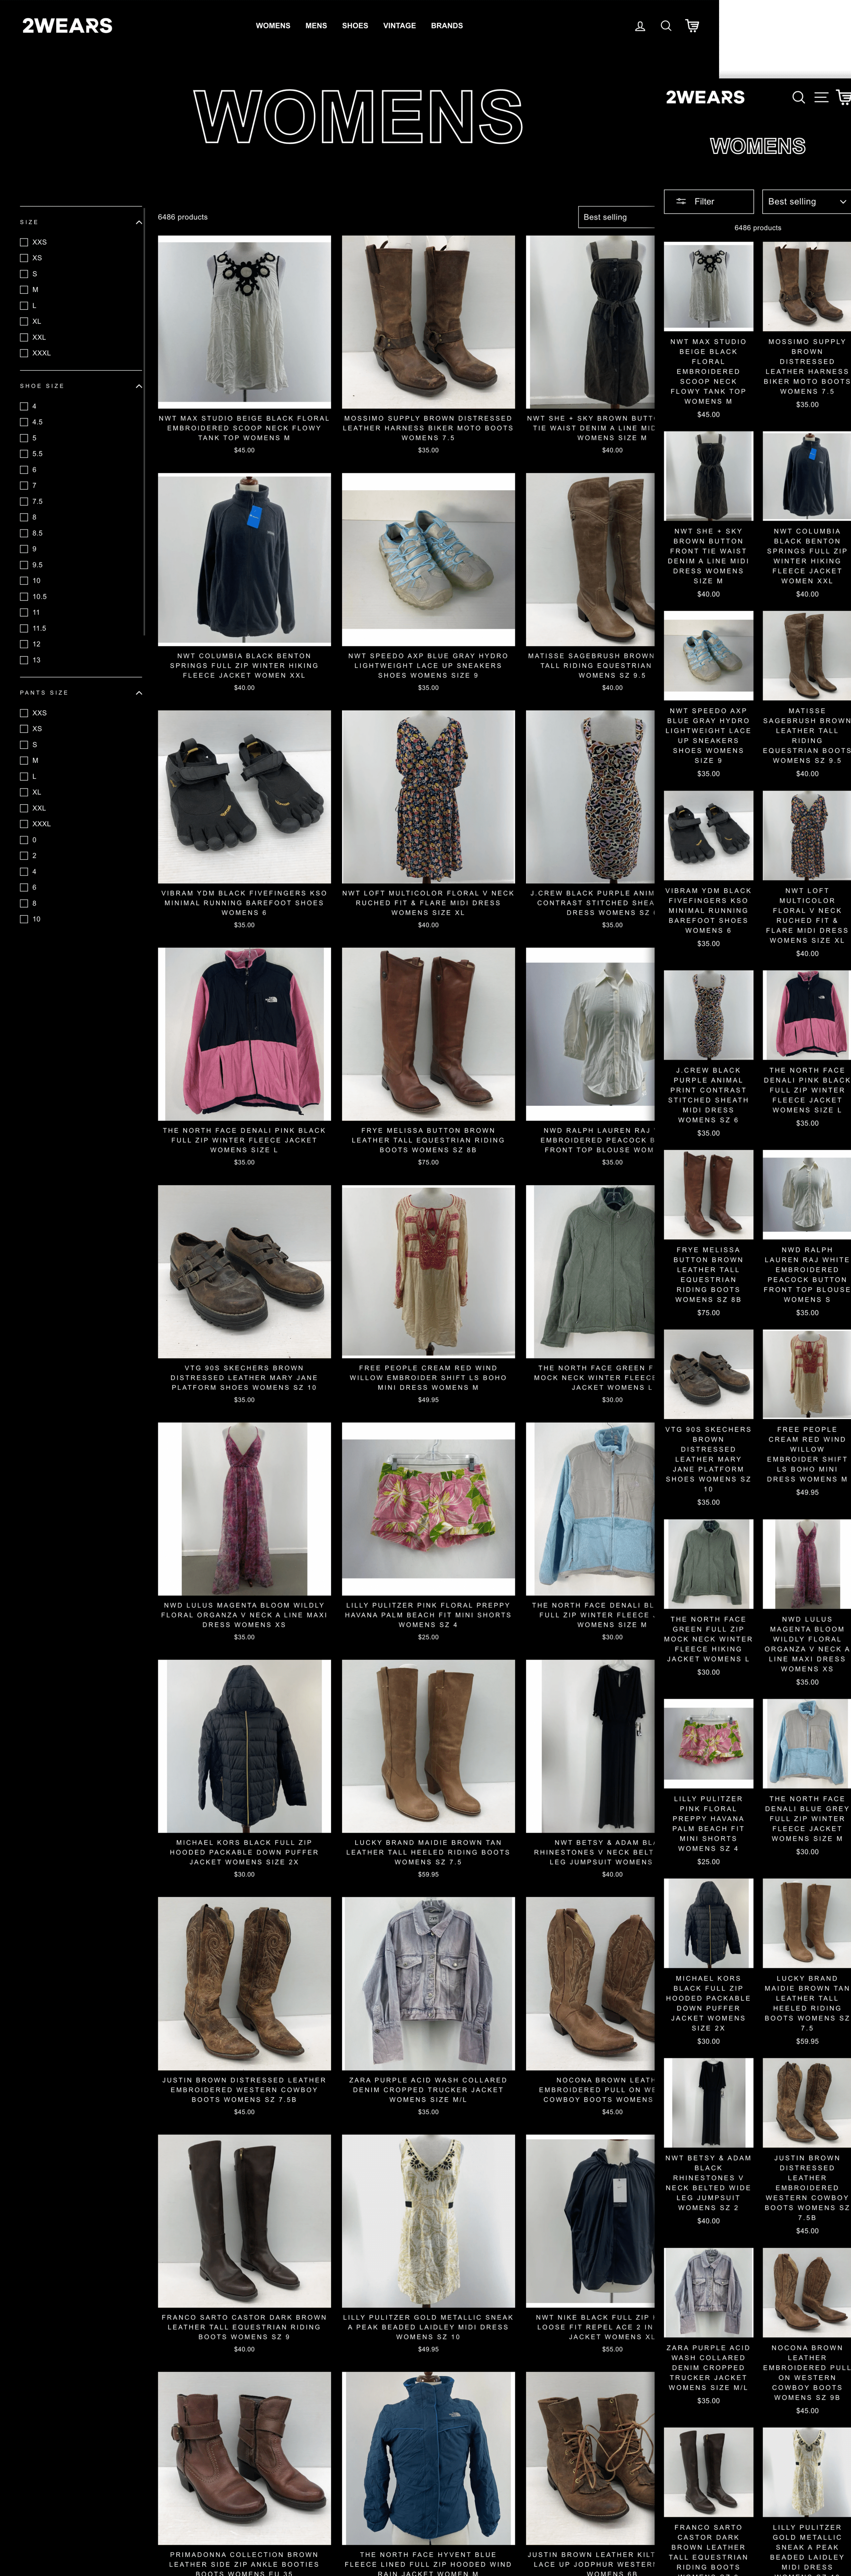Open Michael Kors puffer jacket title, desktop
This screenshot has height=2576, width=851.
click(x=244, y=1852)
